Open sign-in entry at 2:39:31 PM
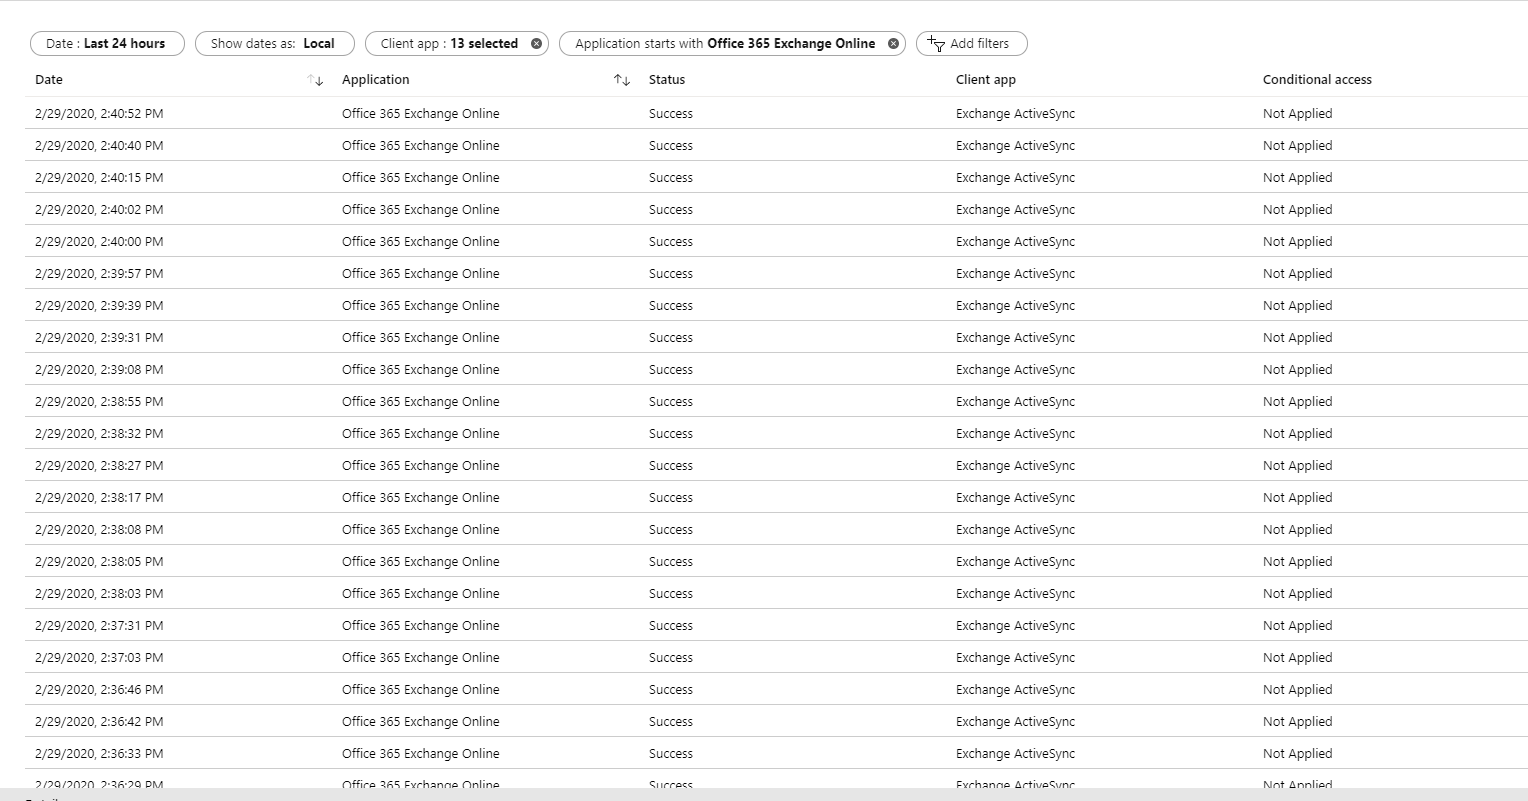 tap(776, 337)
